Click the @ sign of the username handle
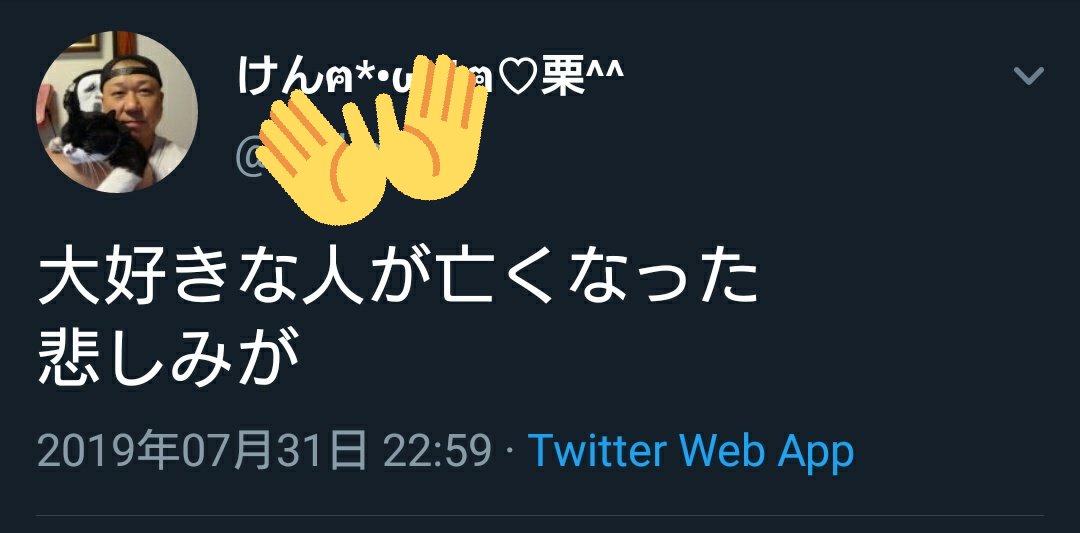Image resolution: width=1080 pixels, height=533 pixels. point(248,159)
